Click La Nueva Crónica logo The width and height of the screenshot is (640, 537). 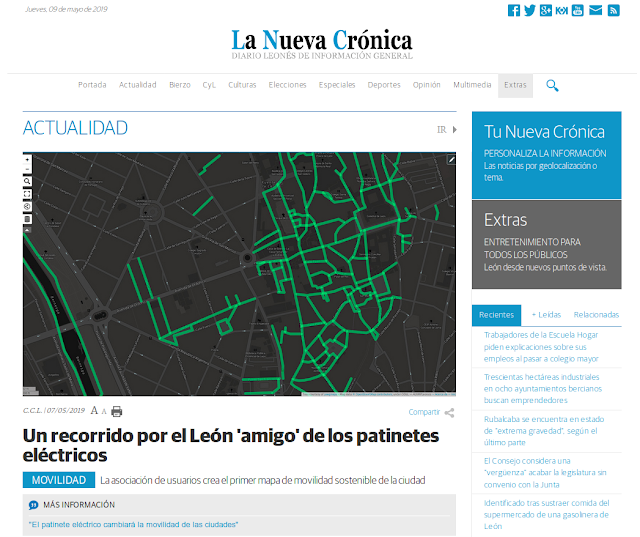[322, 44]
